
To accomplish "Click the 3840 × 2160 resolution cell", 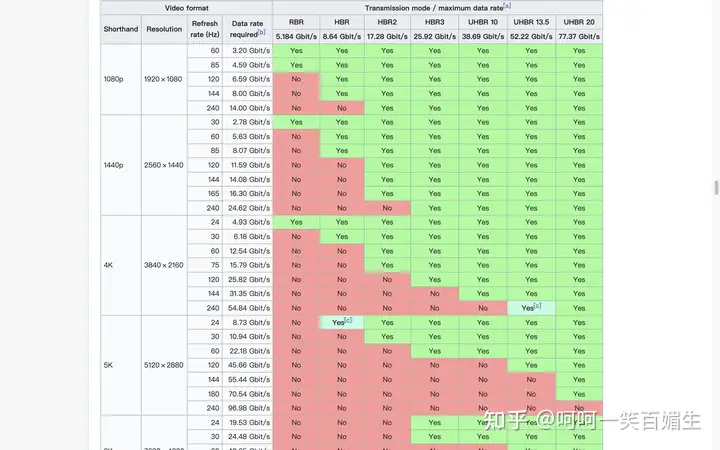I will pos(164,265).
